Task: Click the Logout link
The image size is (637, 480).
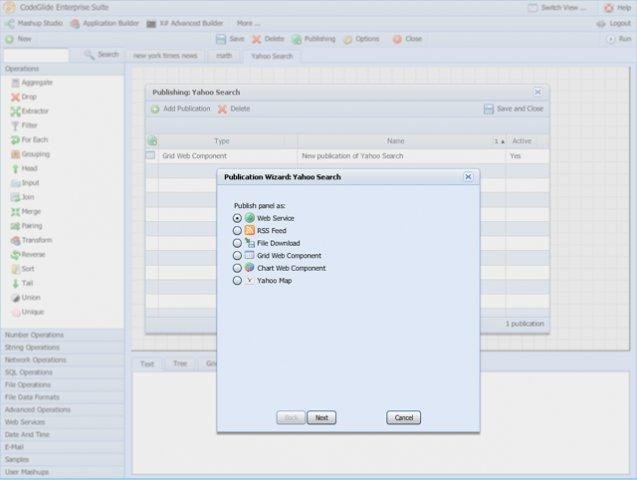Action: 613,24
